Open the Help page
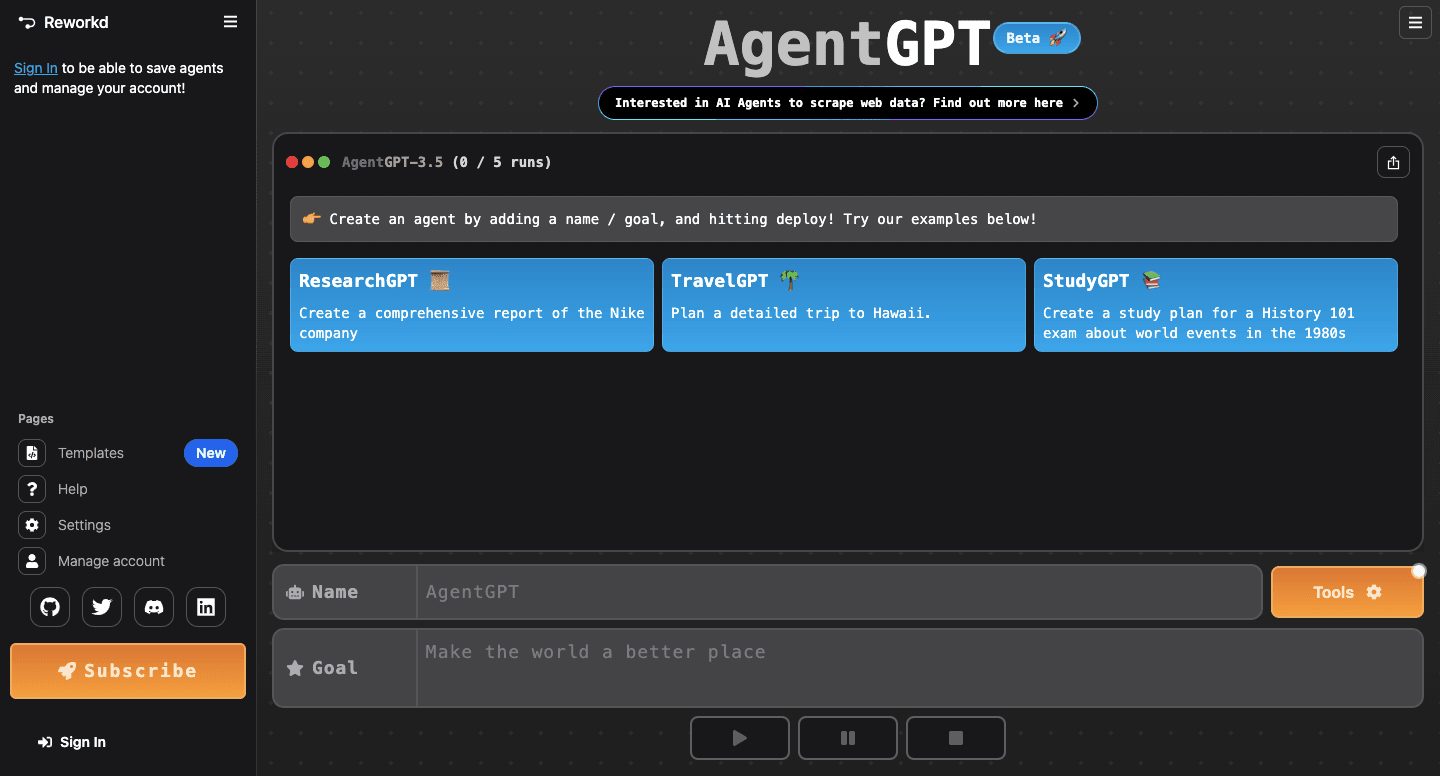Screen dimensions: 1440x776 [x=70, y=489]
